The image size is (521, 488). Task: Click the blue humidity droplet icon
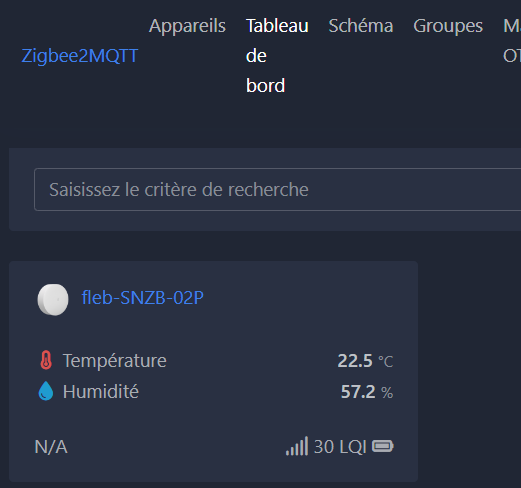click(46, 391)
